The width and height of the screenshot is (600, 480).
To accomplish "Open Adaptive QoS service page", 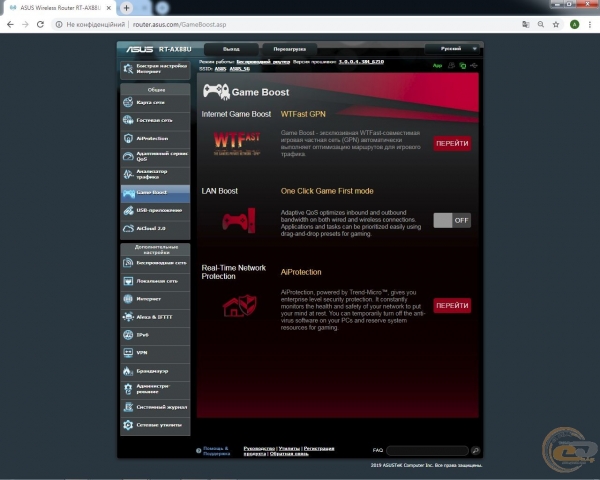I will (x=155, y=157).
